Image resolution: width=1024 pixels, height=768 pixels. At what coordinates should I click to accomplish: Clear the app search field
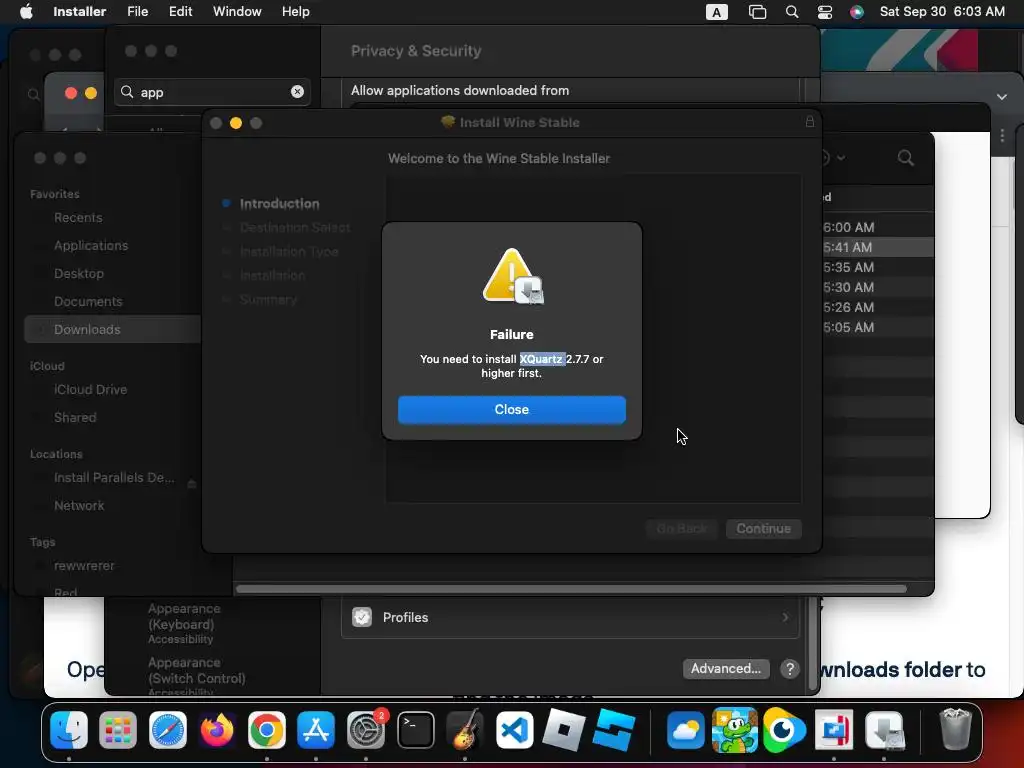tap(297, 91)
